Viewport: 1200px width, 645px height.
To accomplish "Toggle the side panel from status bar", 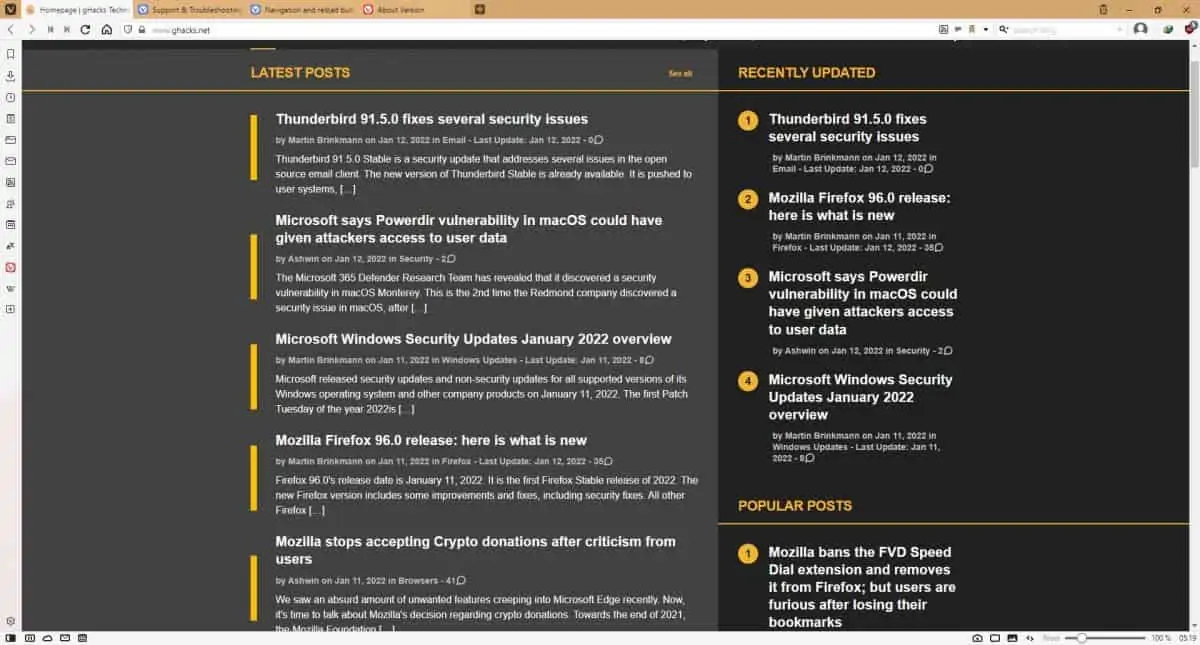I will [x=10, y=637].
